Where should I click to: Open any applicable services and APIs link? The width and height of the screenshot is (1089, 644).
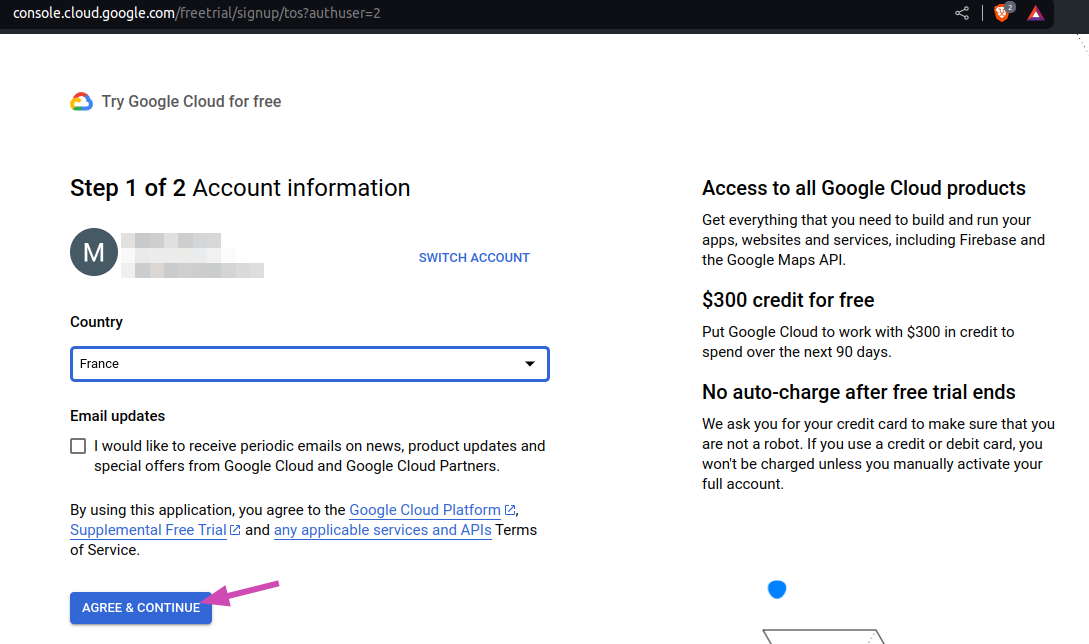(x=383, y=530)
